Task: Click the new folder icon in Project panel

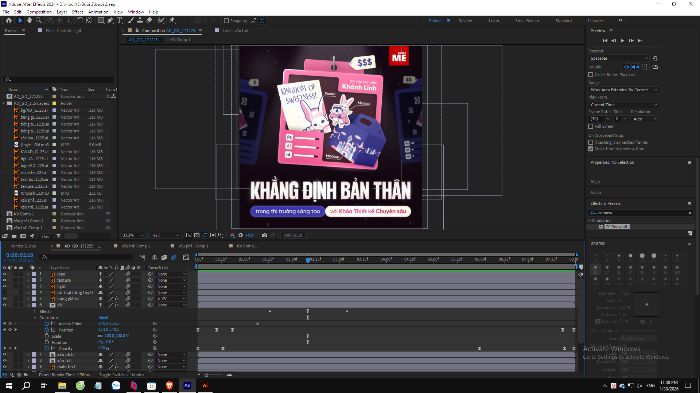Action: pyautogui.click(x=14, y=236)
